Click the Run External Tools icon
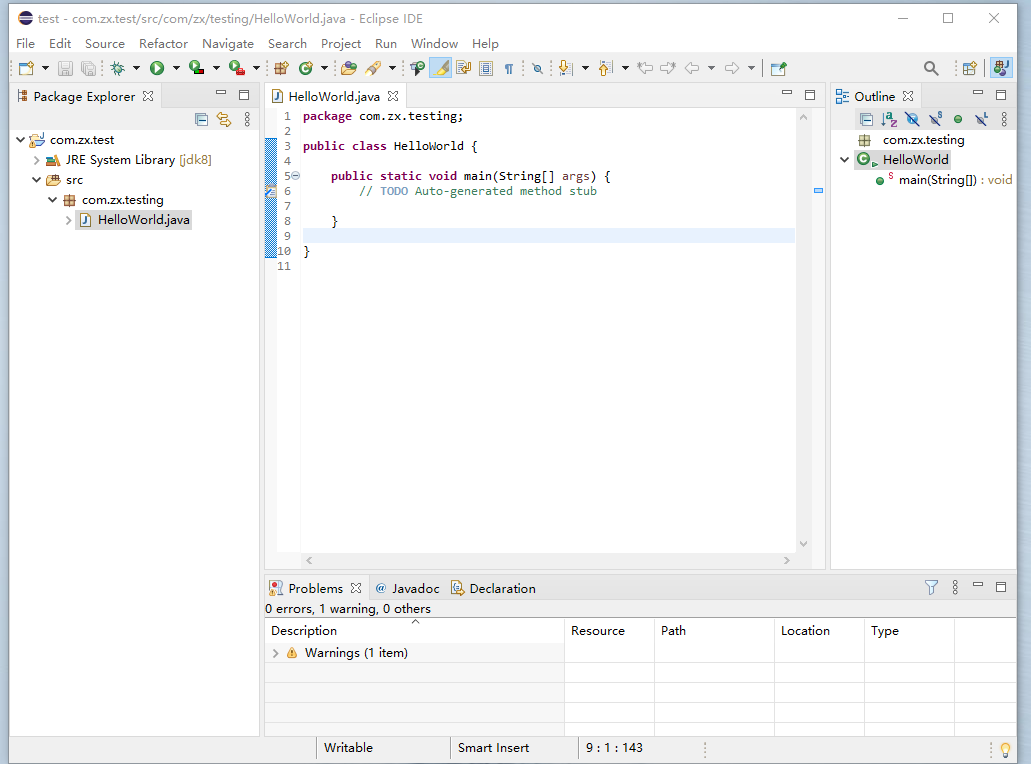Screen dimensions: 1031x764 (x=237, y=68)
